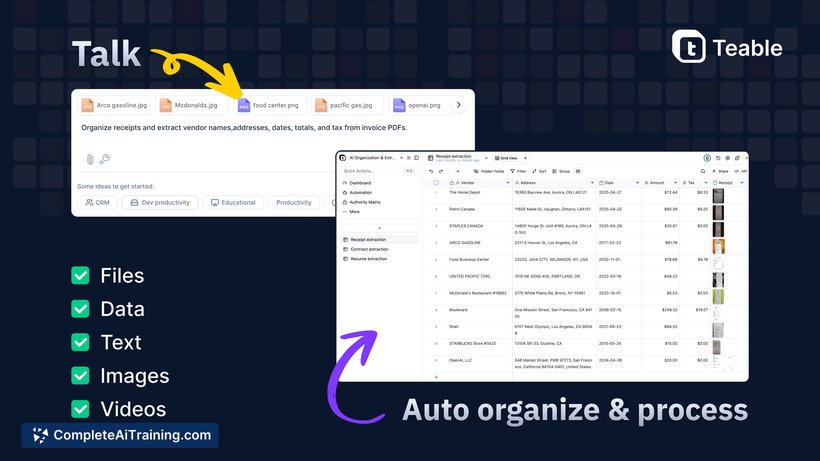The image size is (820, 461).
Task: Add a new table with sidebar plus button
Action: [x=379, y=228]
